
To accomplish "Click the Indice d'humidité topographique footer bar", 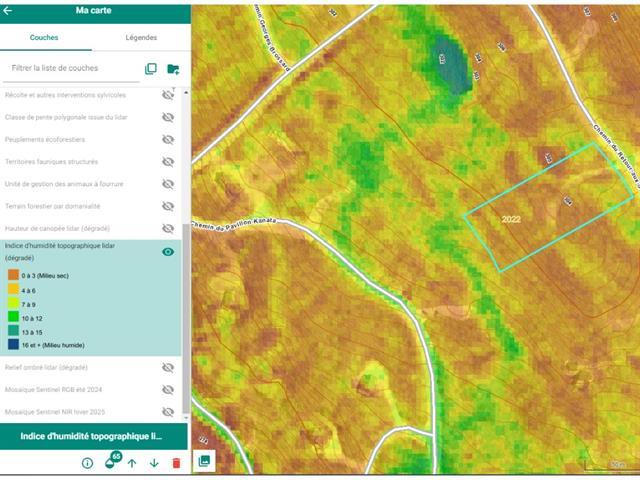I will (x=94, y=436).
